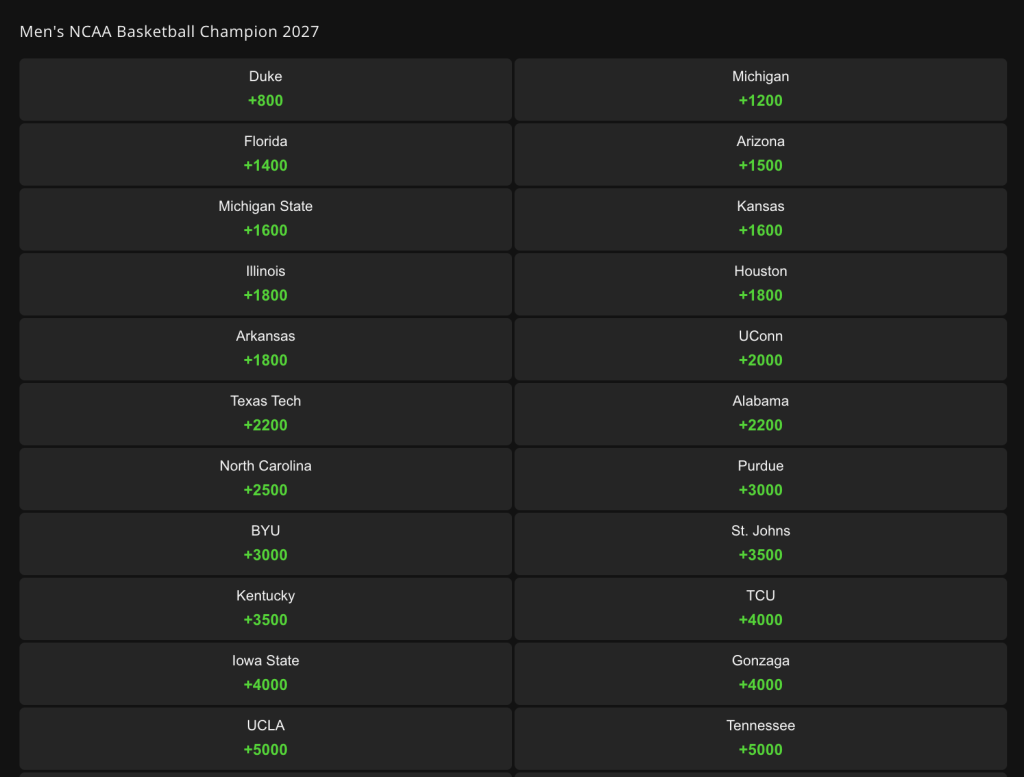Bet on TCU at +4000

[760, 609]
